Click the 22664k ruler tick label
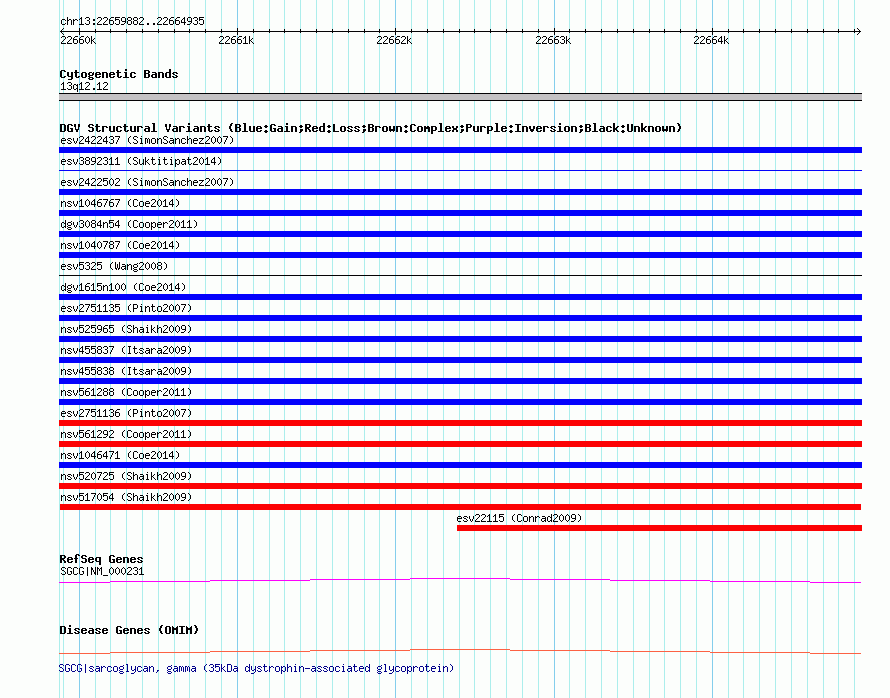Screen dimensions: 890x698 (x=711, y=41)
